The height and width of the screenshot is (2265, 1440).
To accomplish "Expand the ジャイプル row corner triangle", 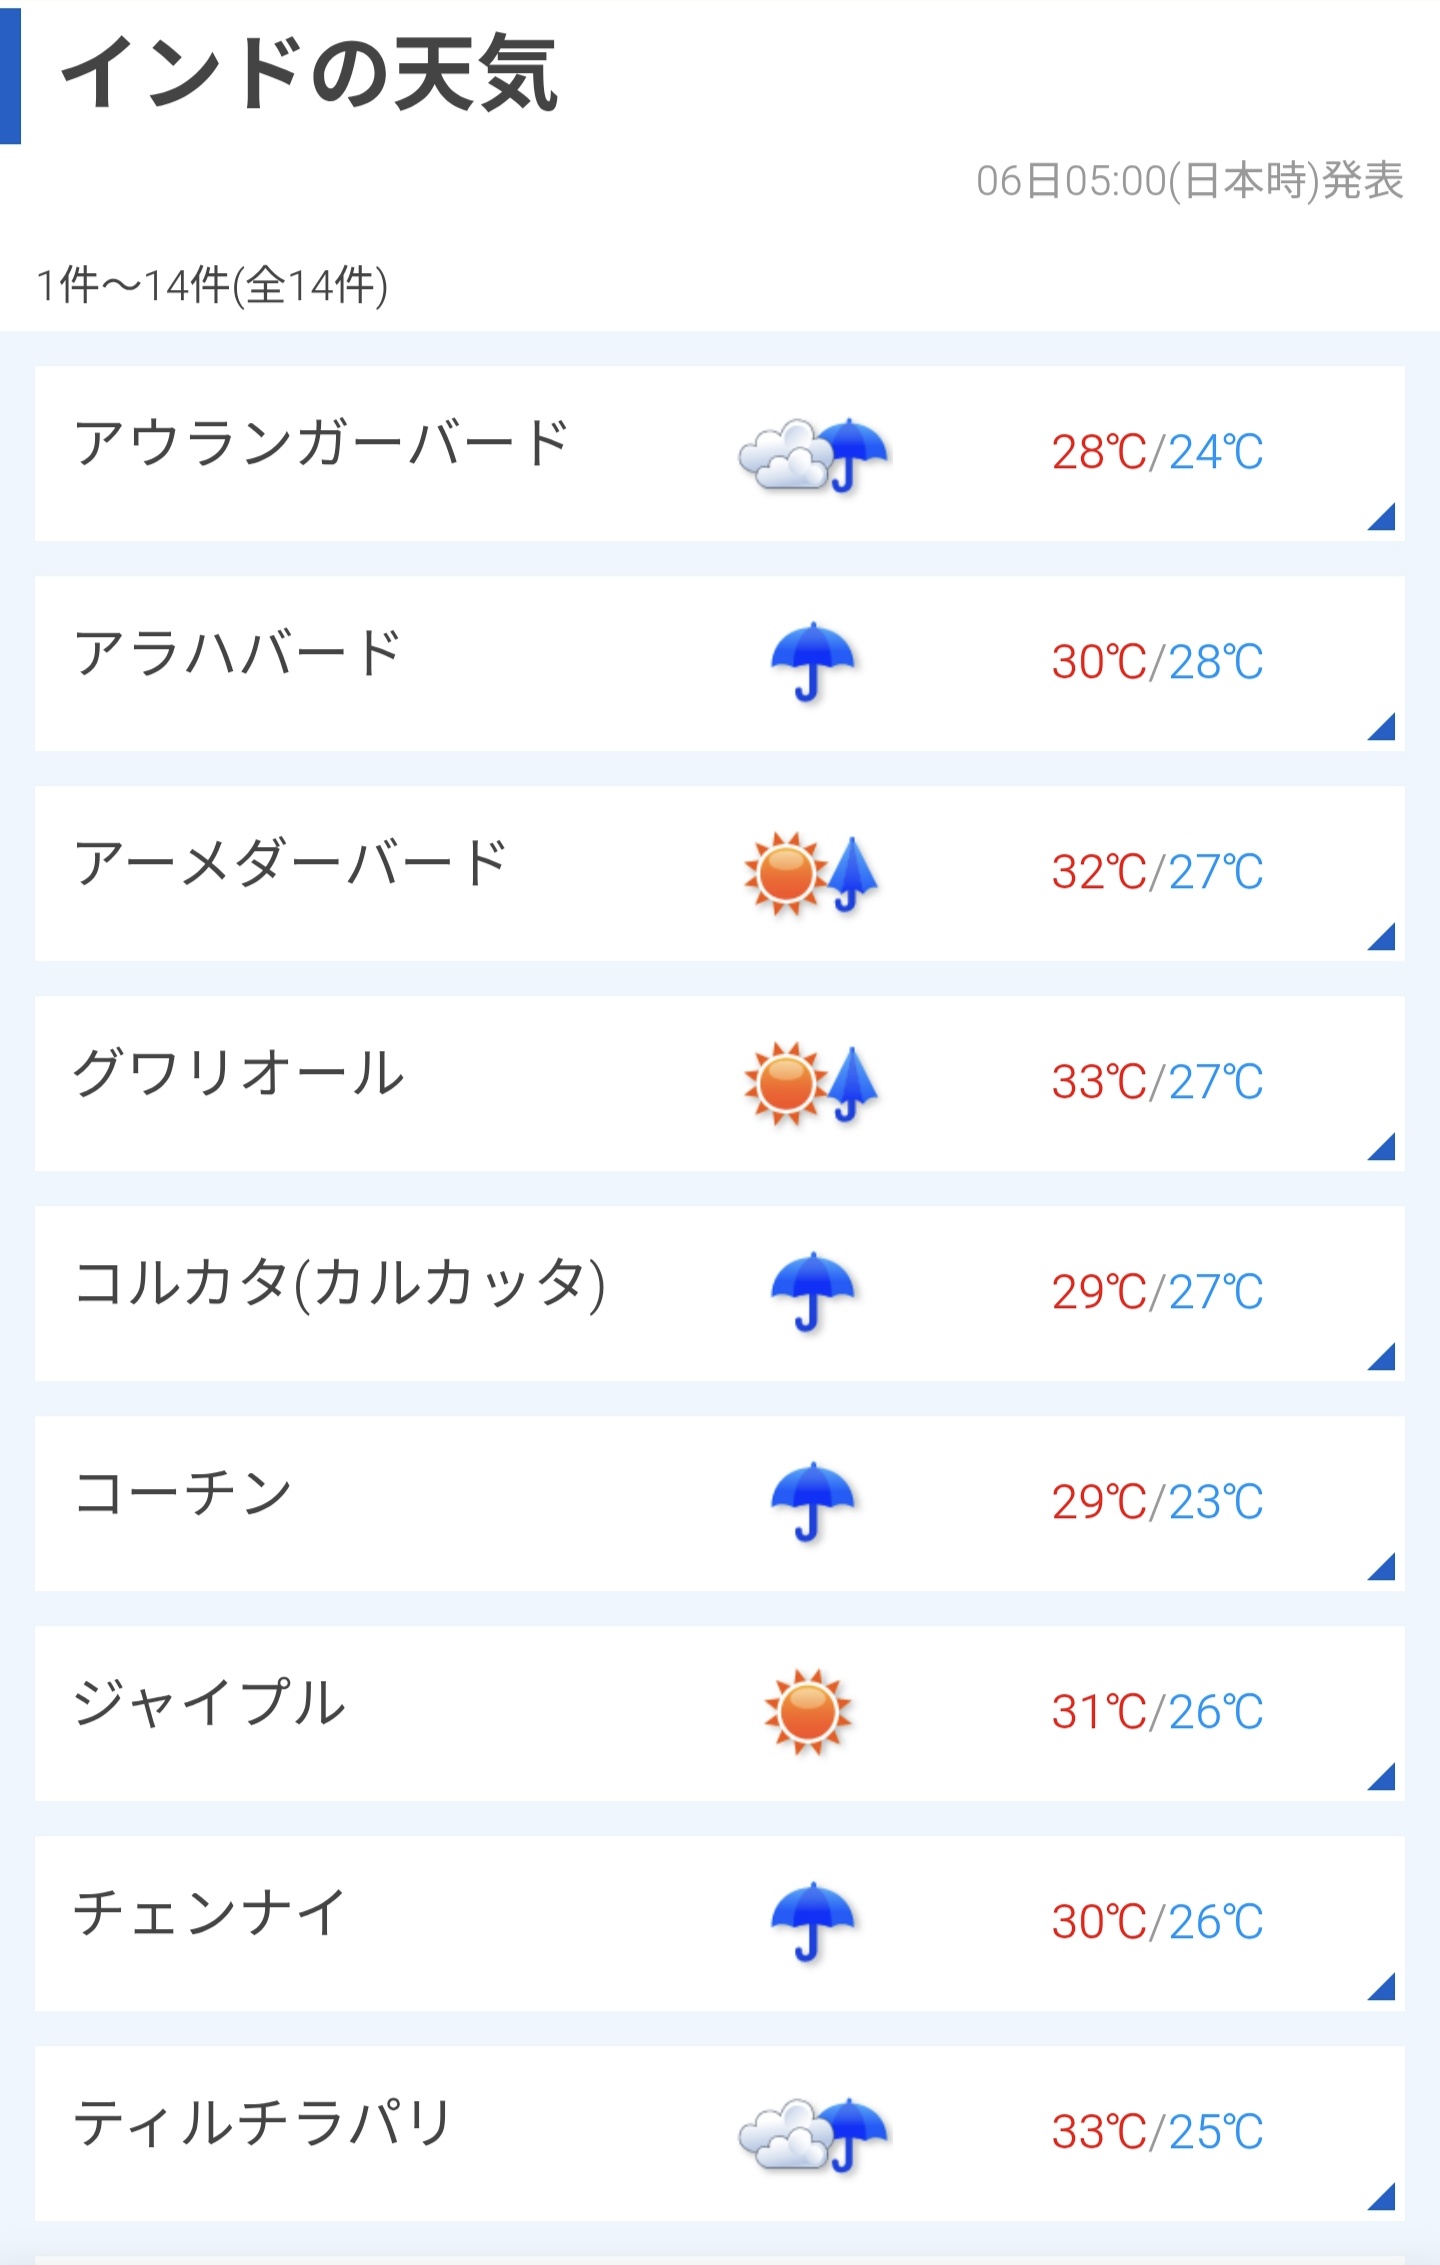I will (1381, 1777).
